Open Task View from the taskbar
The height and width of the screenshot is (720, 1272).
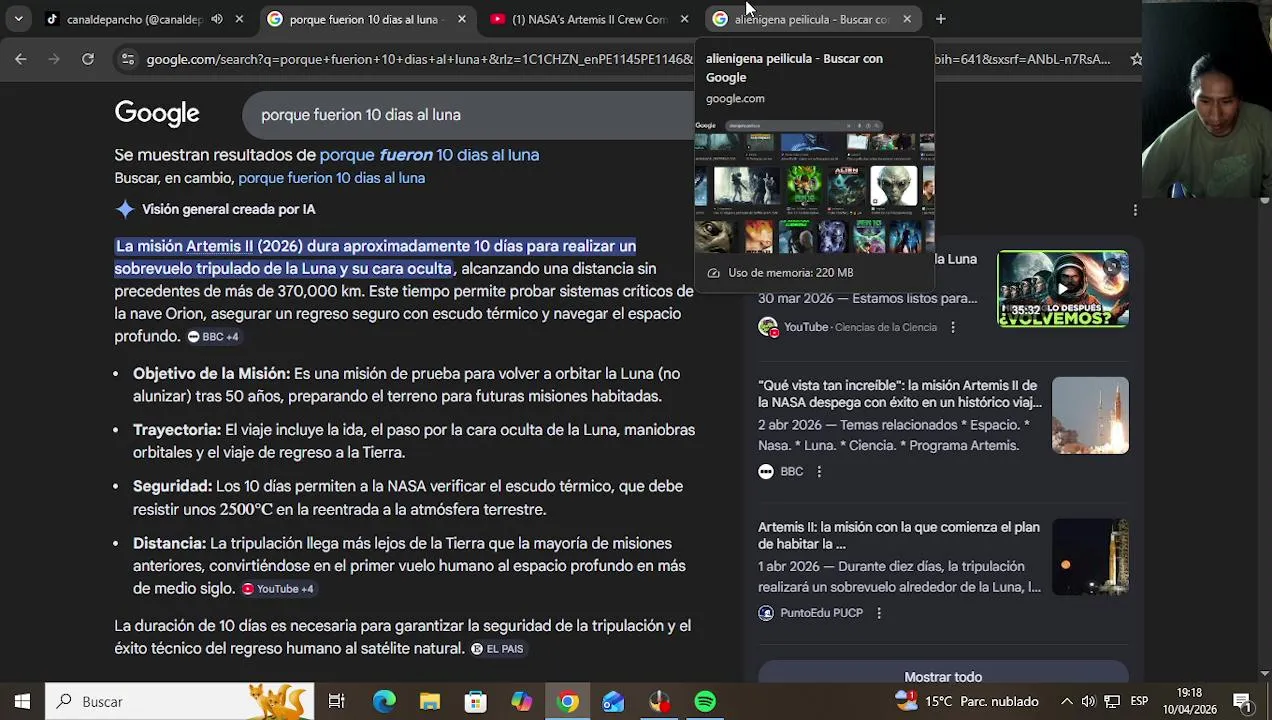point(337,701)
